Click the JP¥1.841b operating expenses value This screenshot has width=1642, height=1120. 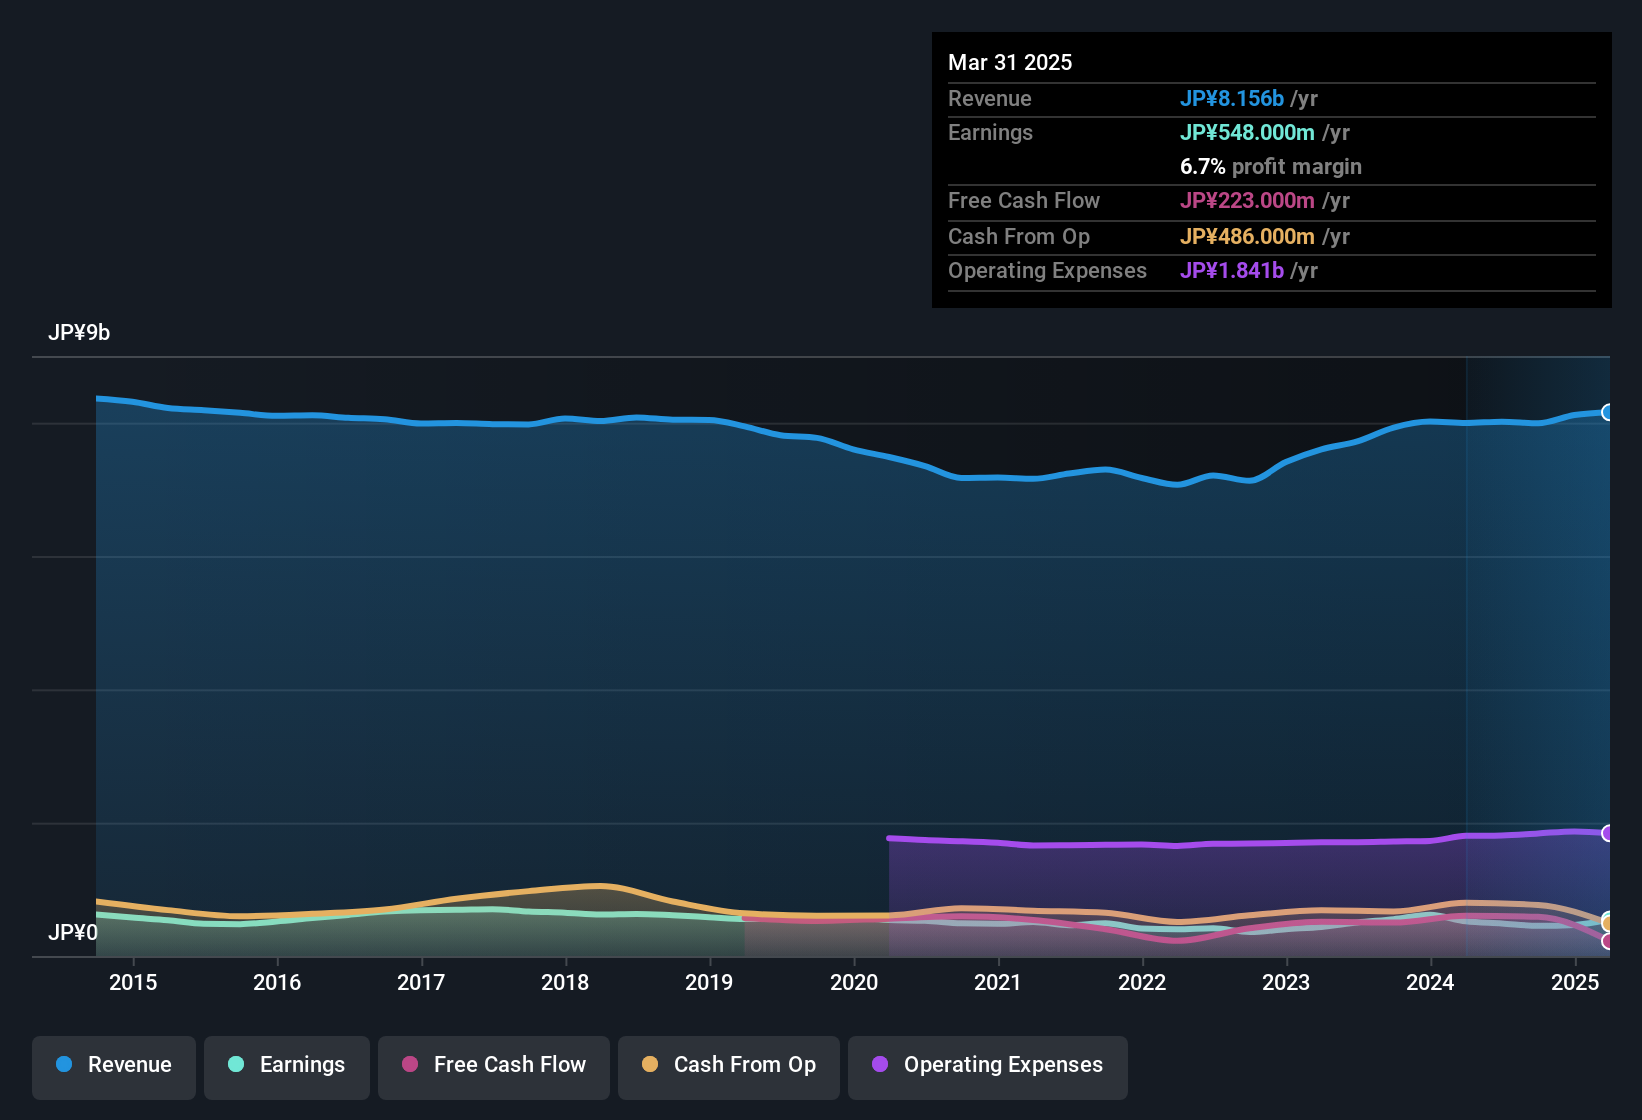point(1232,270)
